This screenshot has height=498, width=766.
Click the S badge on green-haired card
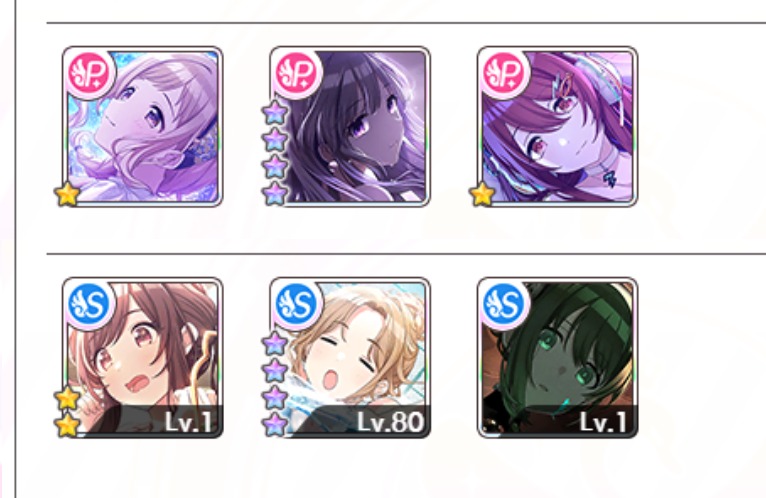(x=504, y=305)
